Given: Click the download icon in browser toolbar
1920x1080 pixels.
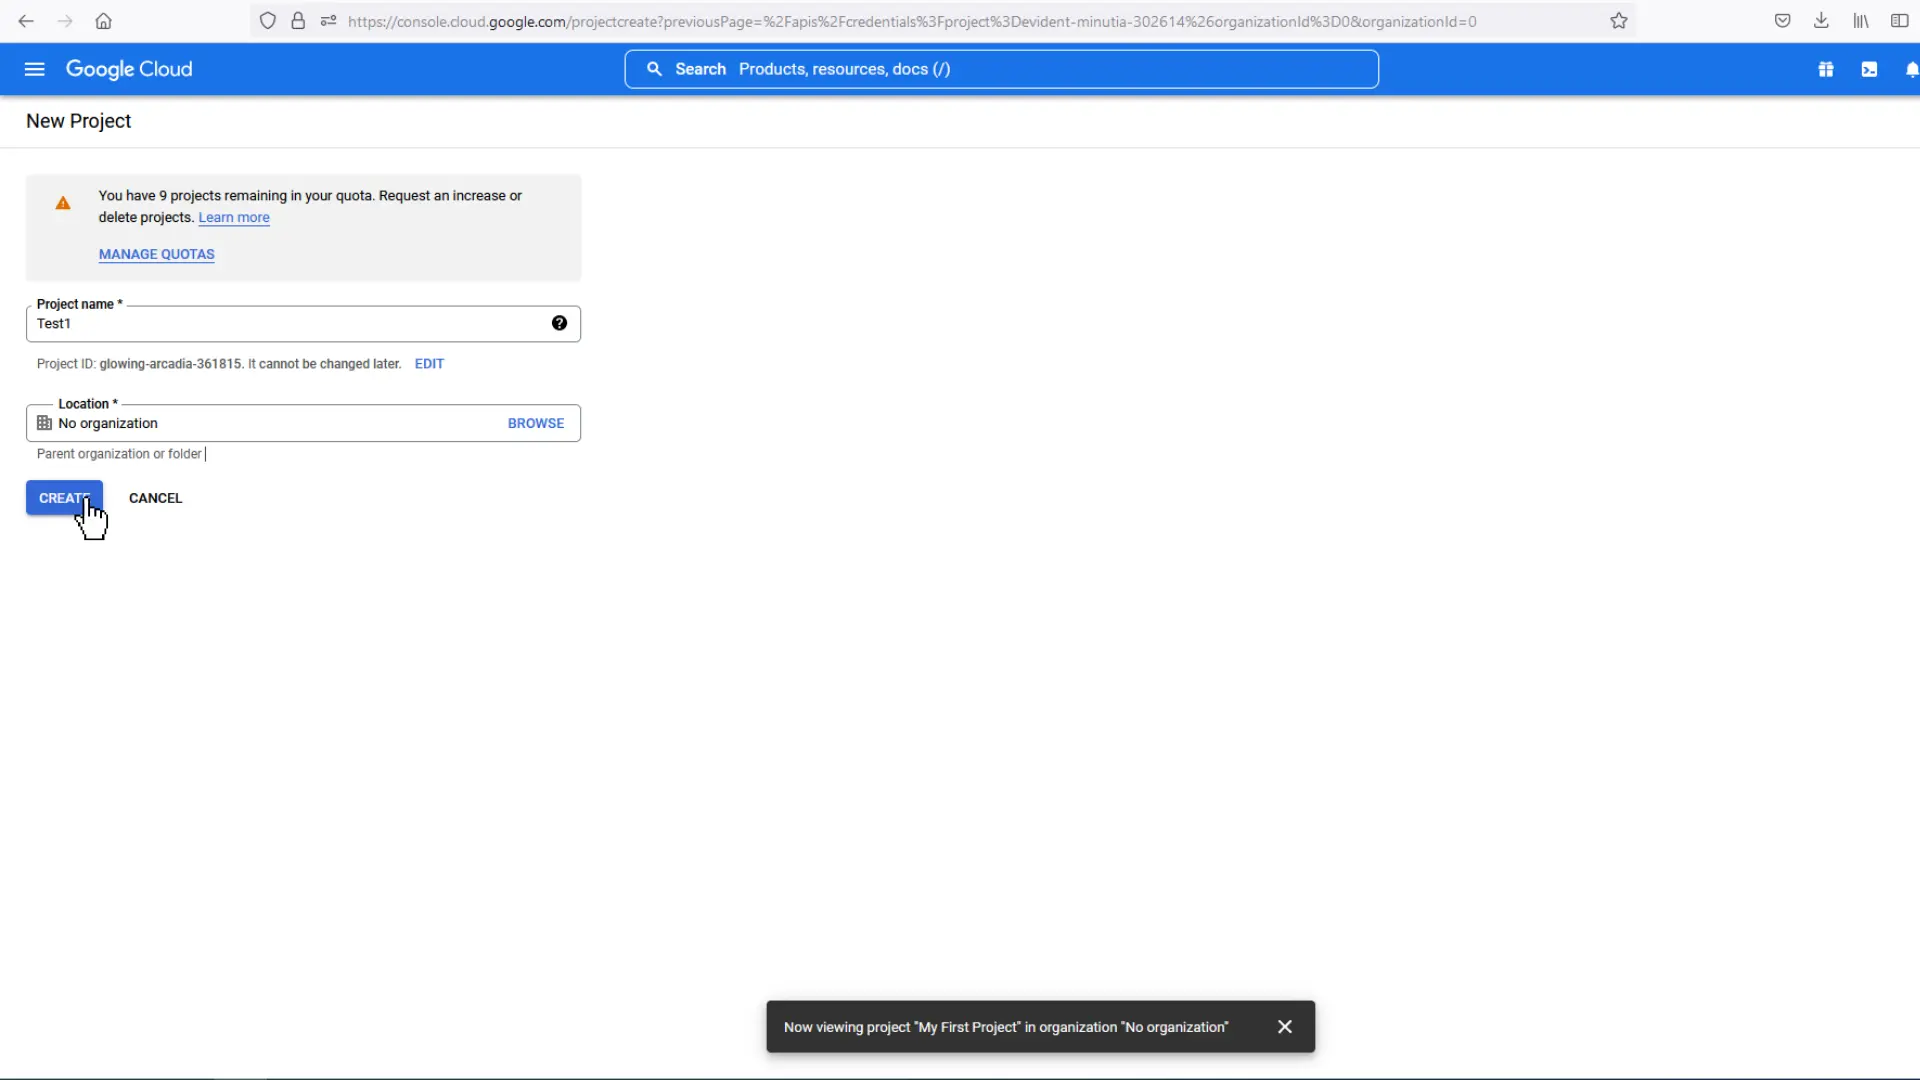Looking at the screenshot, I should coord(1821,21).
